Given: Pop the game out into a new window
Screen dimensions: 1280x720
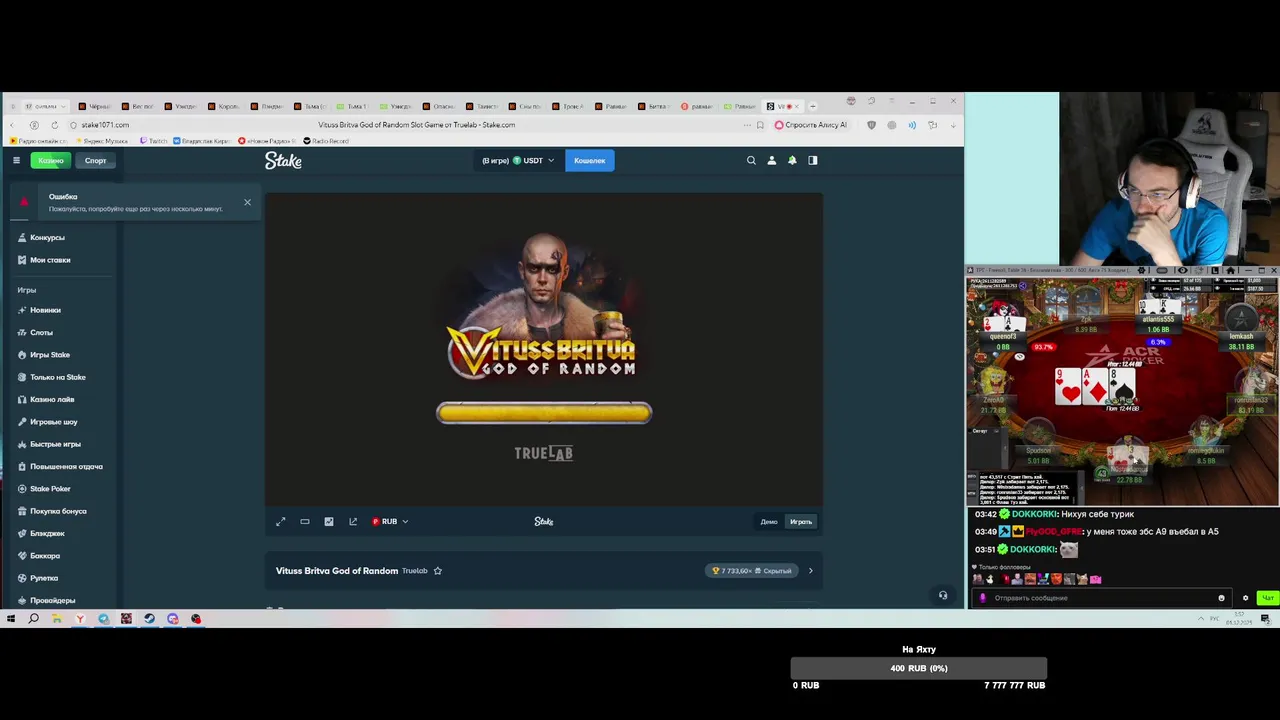Looking at the screenshot, I should [x=353, y=521].
